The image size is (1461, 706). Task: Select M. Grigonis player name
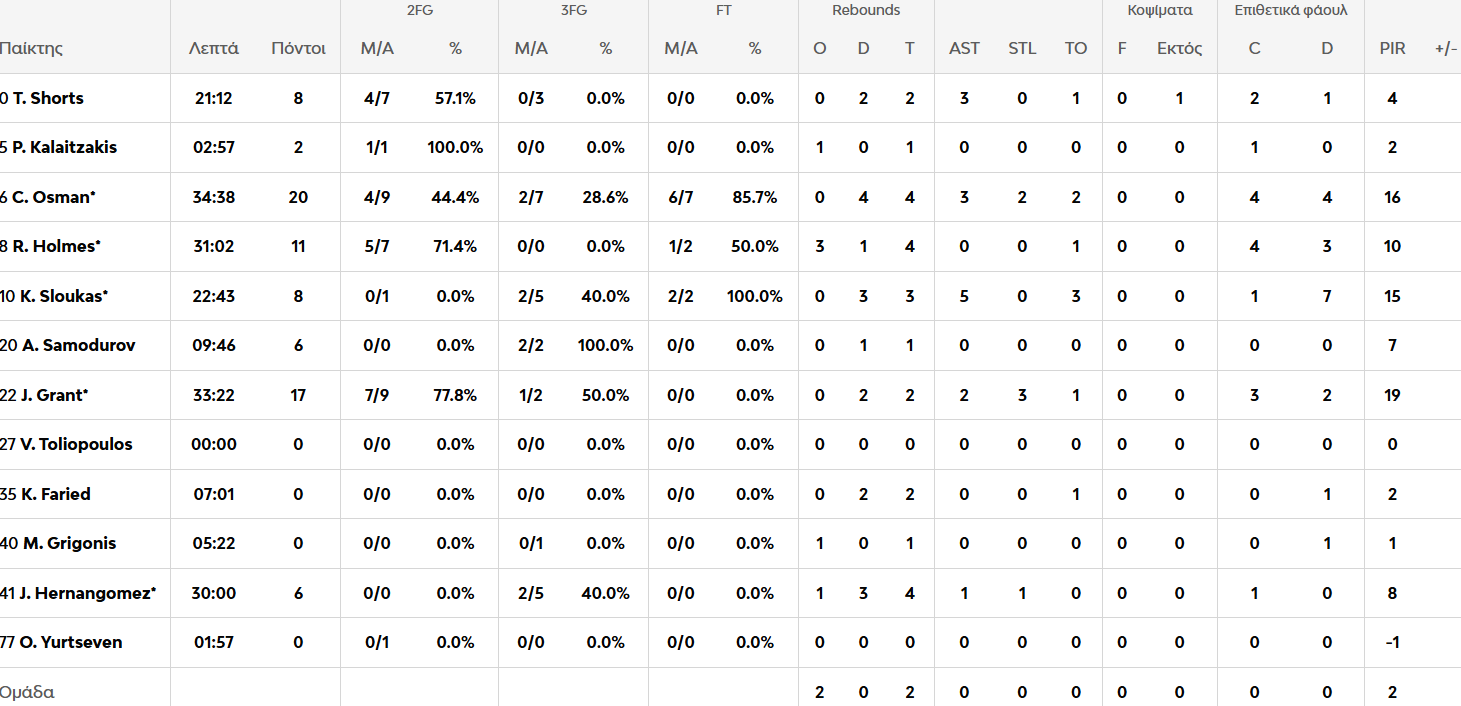(x=69, y=543)
